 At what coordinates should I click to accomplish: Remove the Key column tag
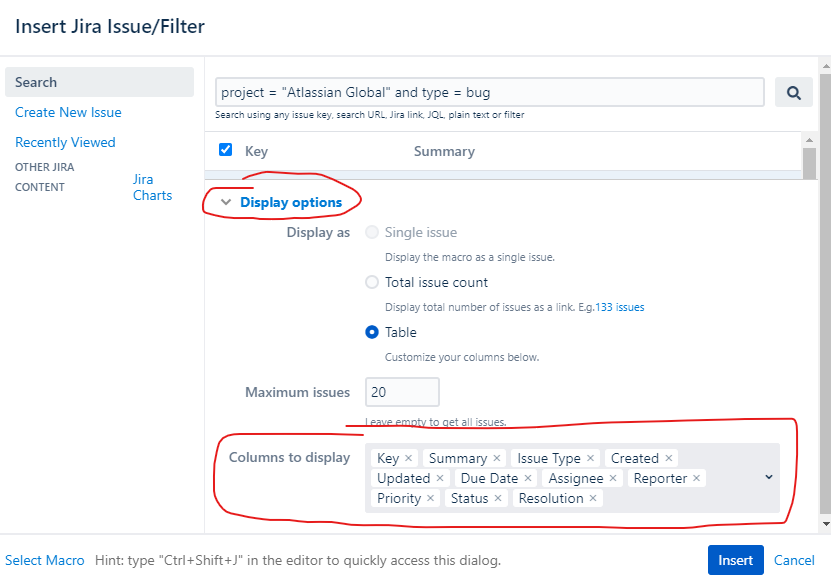pyautogui.click(x=409, y=458)
